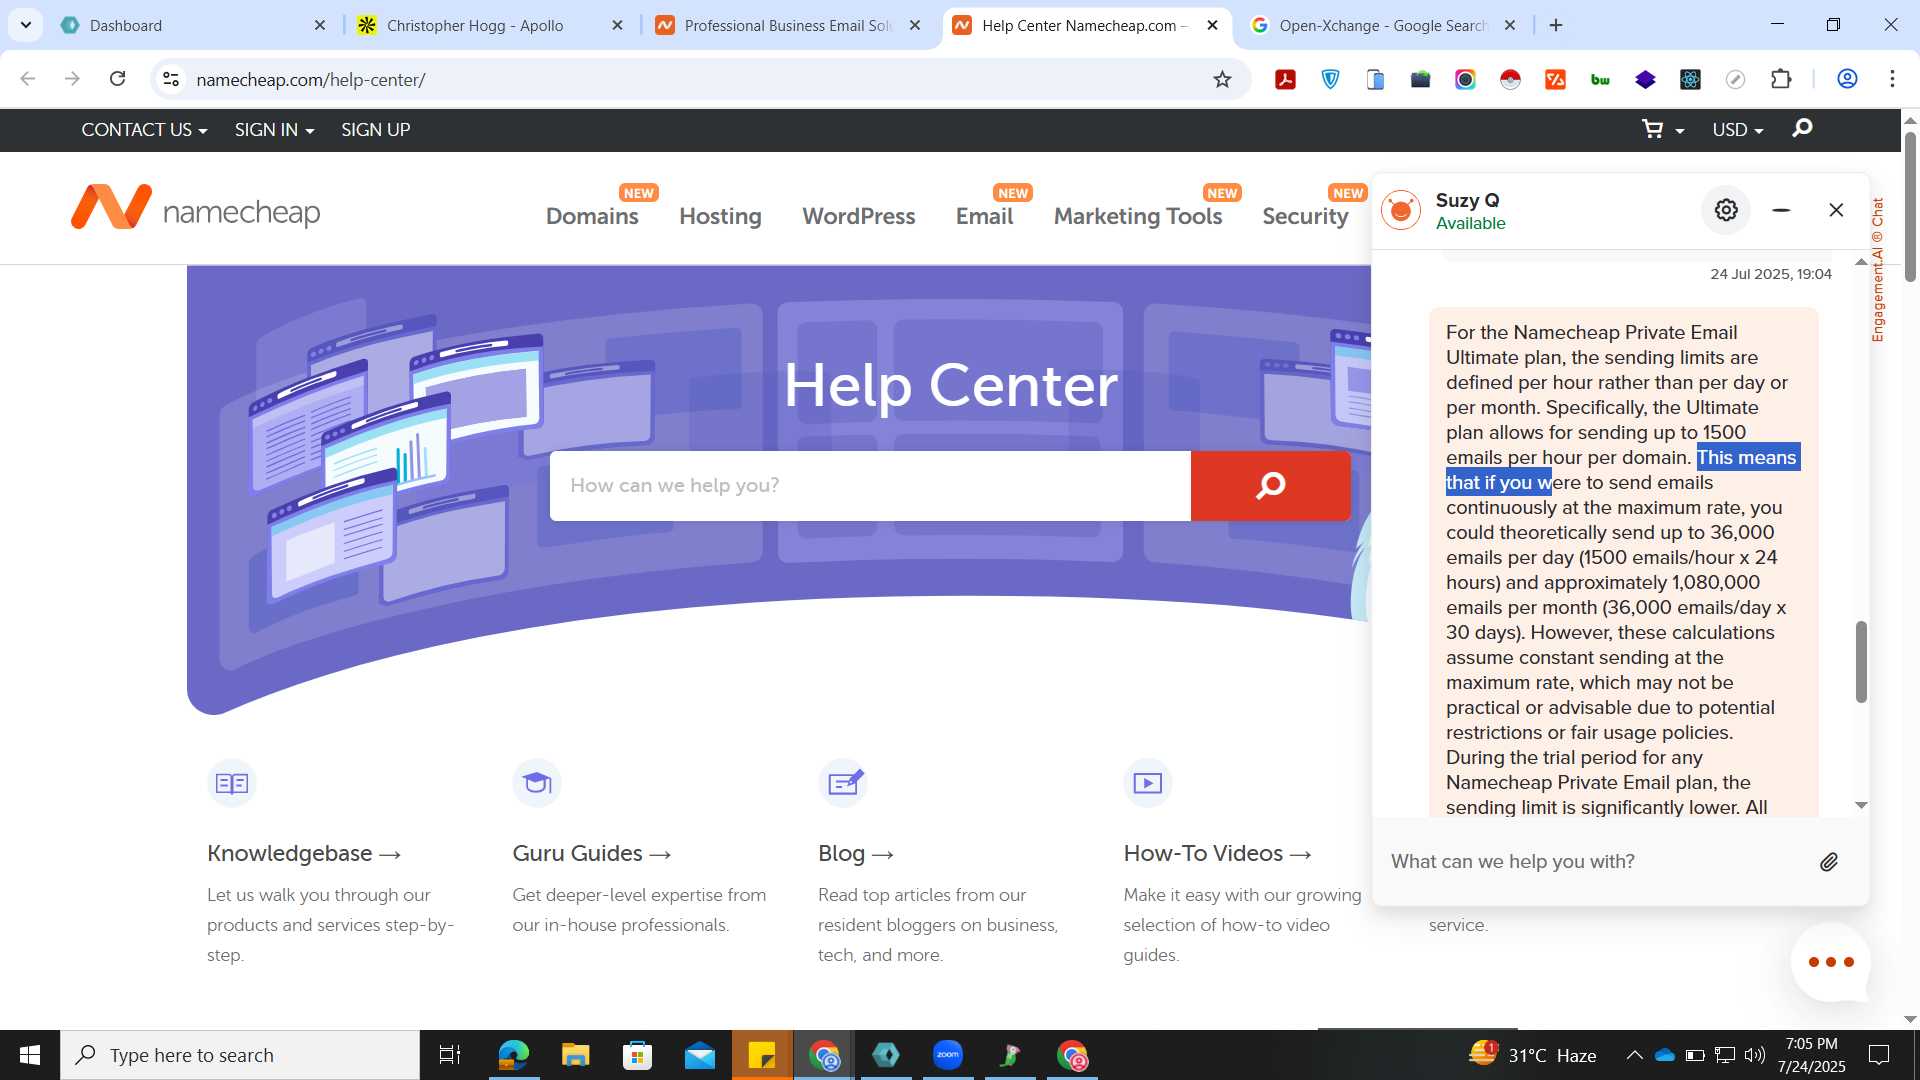Click the Windows Start button
Image resolution: width=1920 pixels, height=1080 pixels.
coord(30,1055)
